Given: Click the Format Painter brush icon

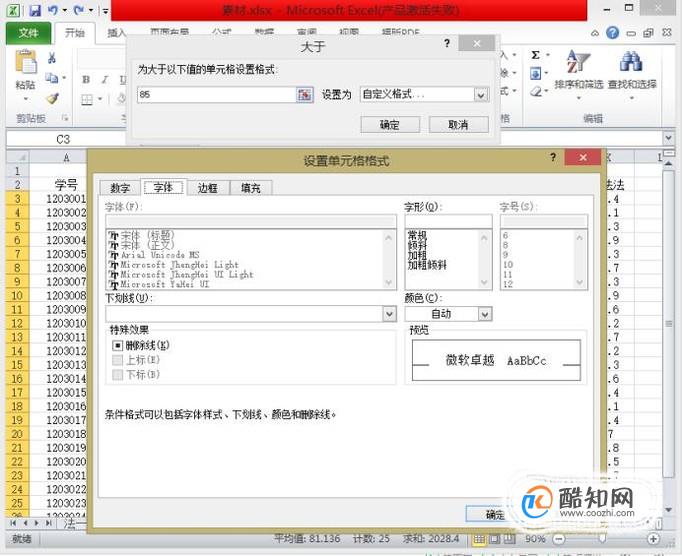Looking at the screenshot, I should tap(52, 99).
